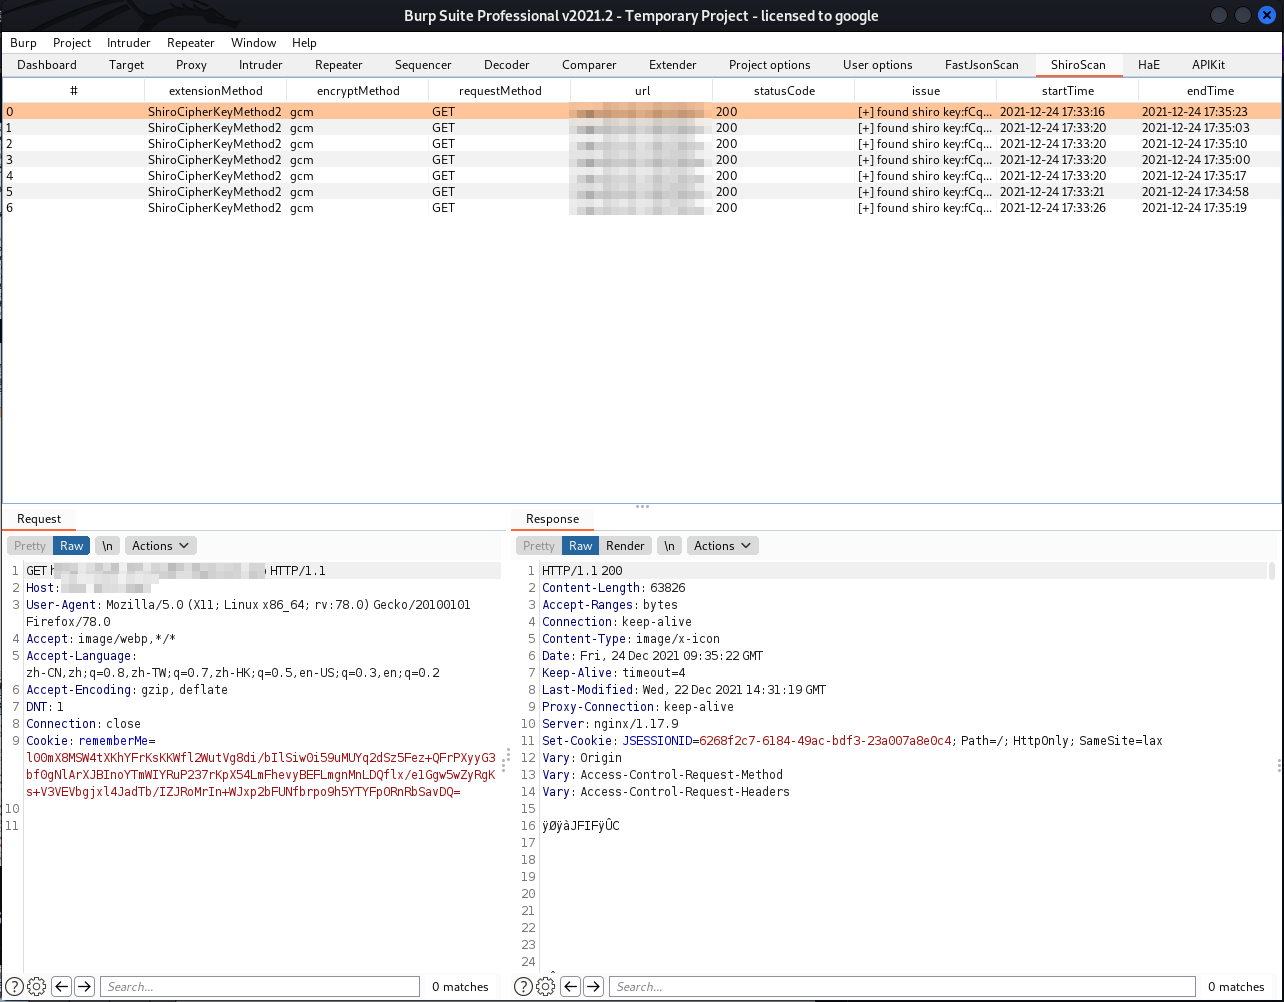Click JSESSIONID cookie value in response
1284x1002 pixels.
(x=826, y=741)
